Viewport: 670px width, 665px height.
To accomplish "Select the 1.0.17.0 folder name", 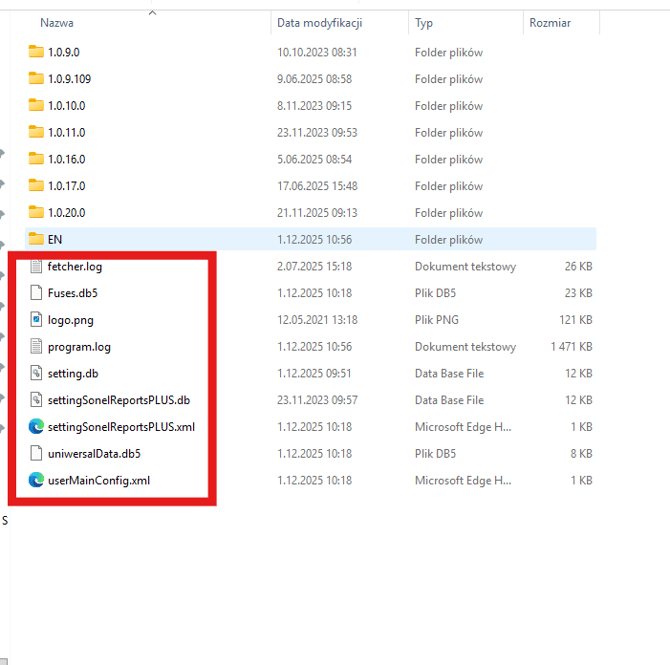I will point(67,186).
